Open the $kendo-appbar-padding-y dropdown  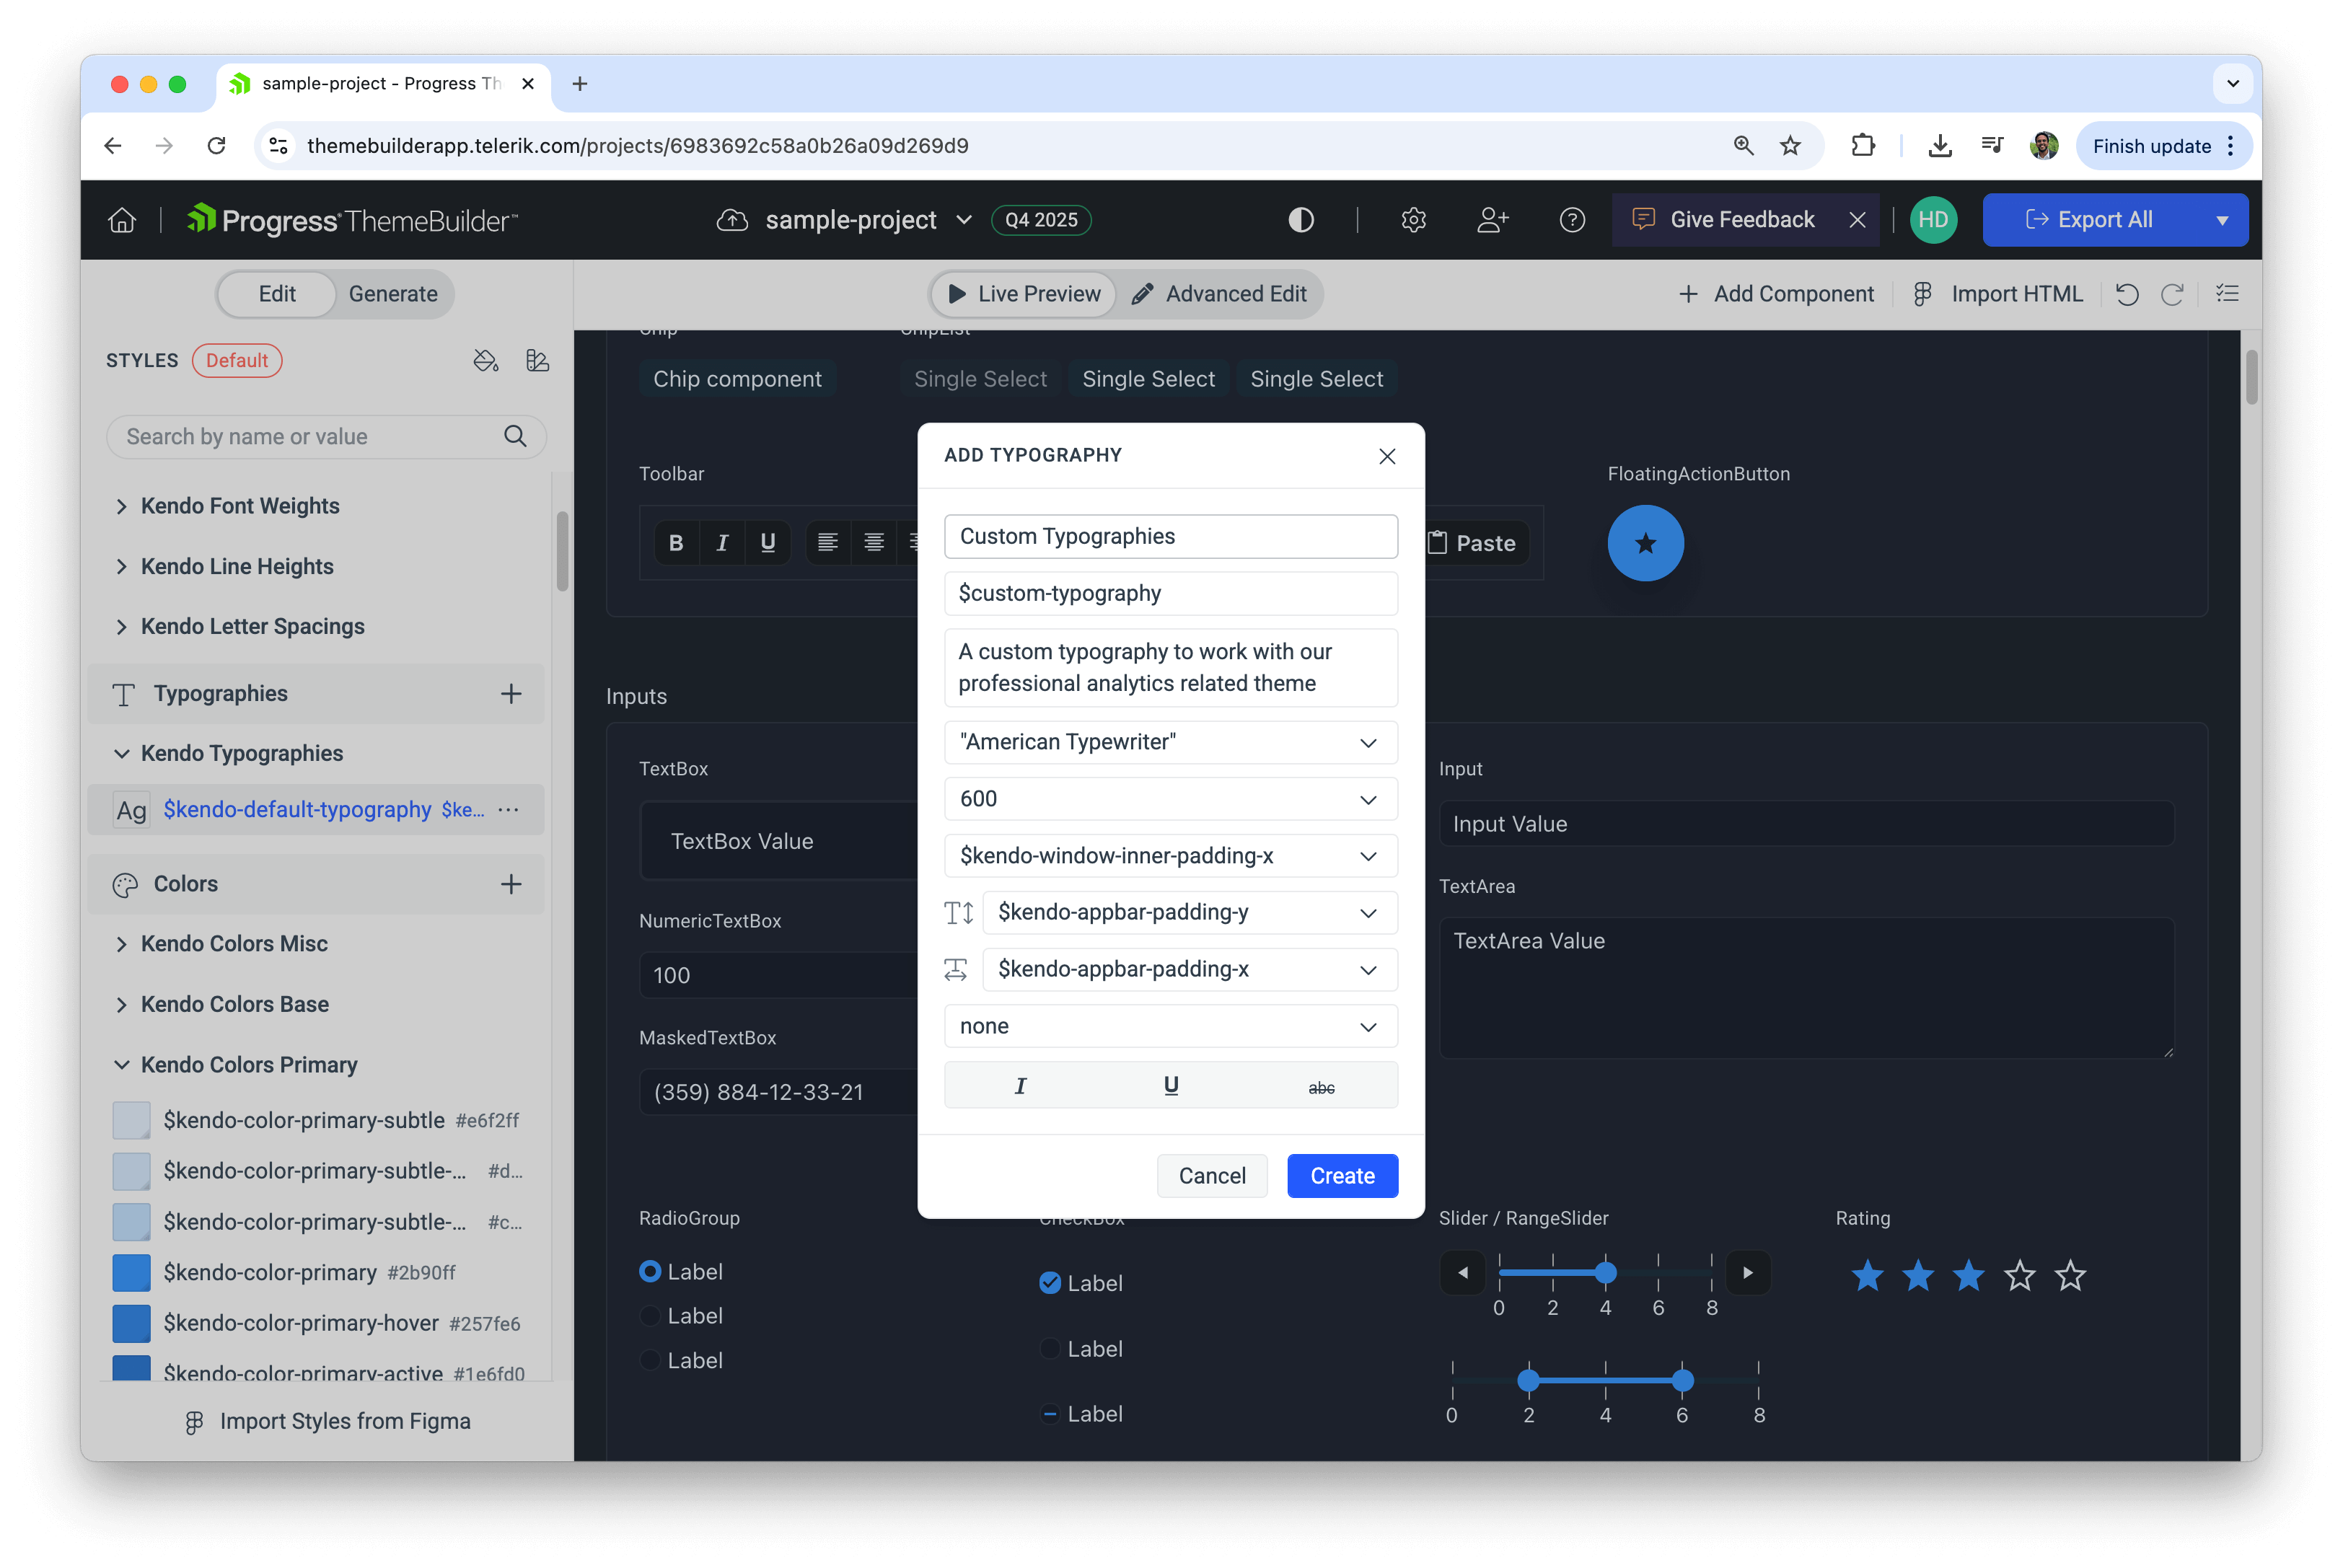pos(1190,912)
